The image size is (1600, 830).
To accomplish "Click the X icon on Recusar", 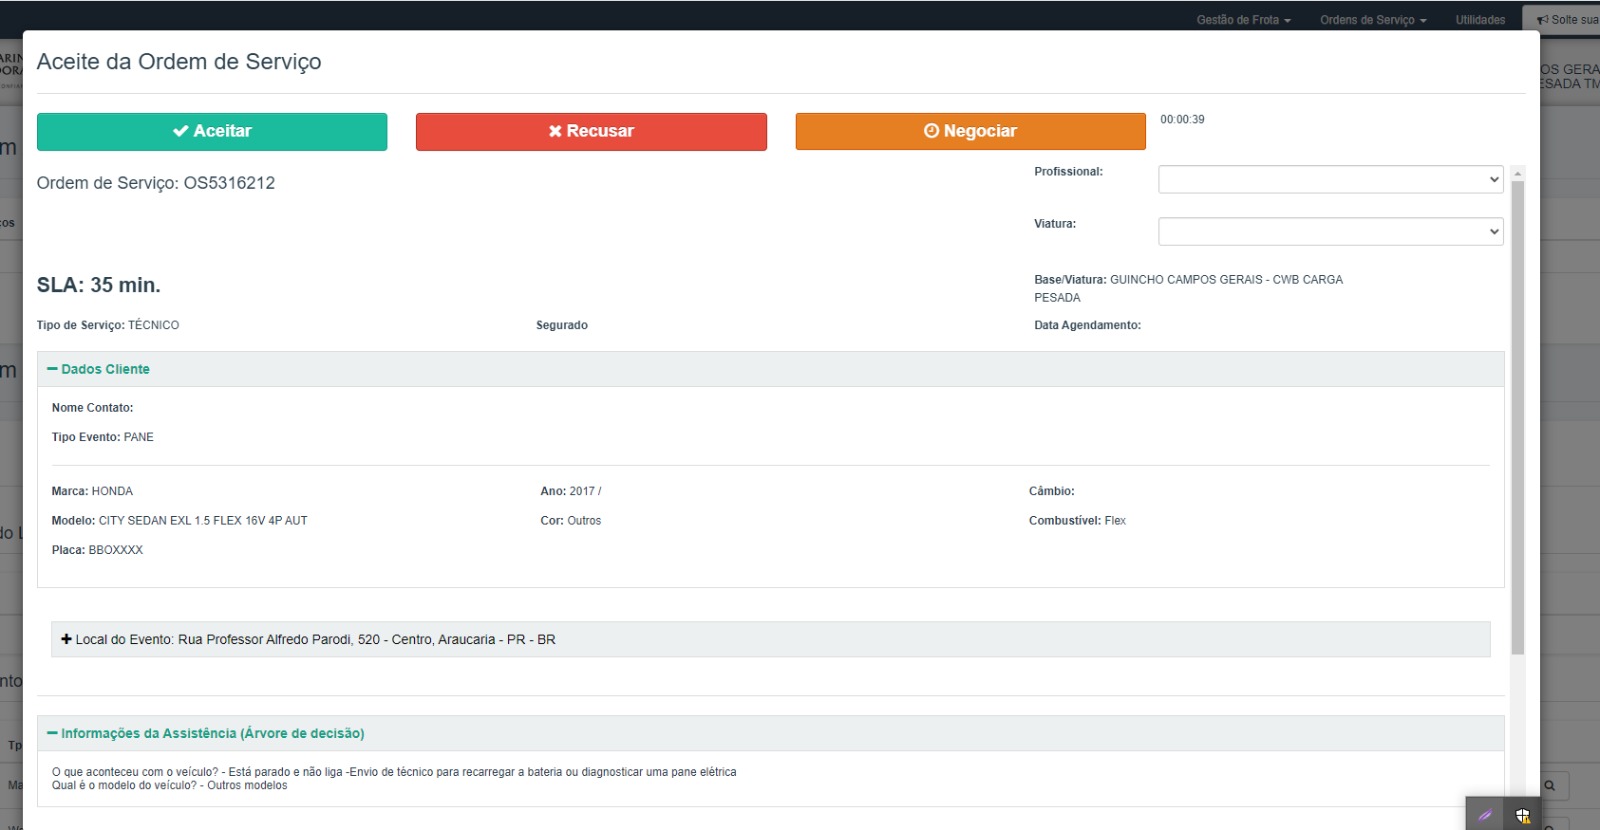I will tap(555, 132).
